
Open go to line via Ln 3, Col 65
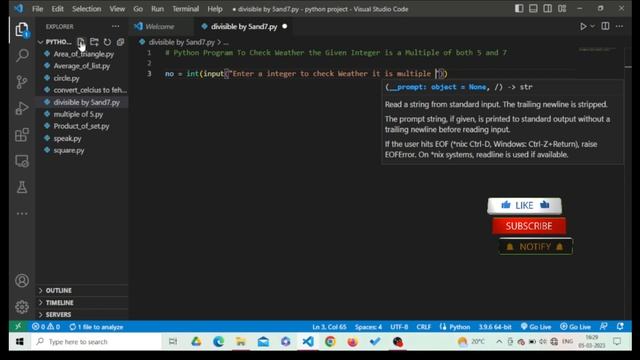329,327
